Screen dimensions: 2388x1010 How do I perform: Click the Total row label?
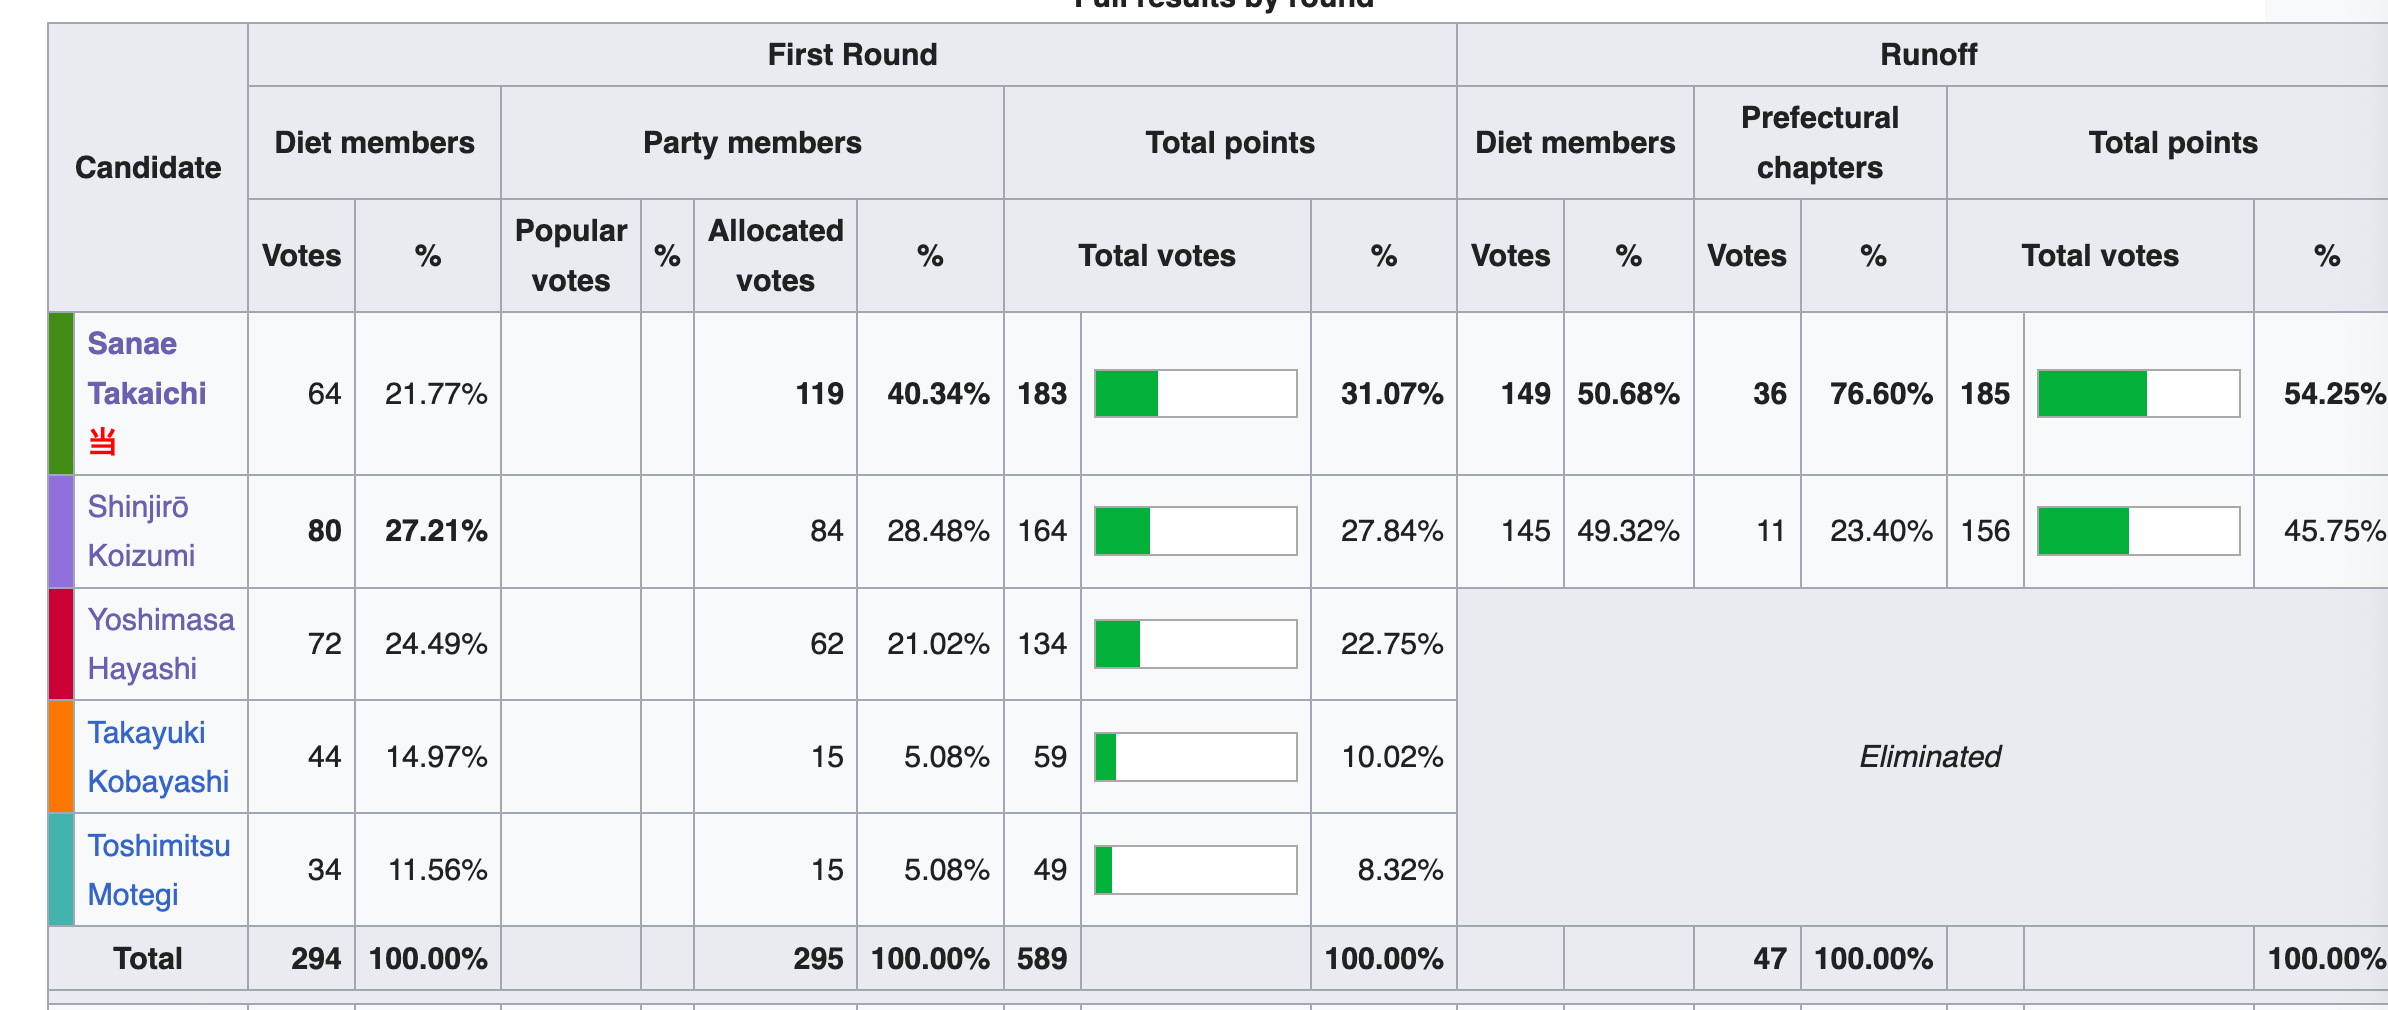tap(148, 959)
